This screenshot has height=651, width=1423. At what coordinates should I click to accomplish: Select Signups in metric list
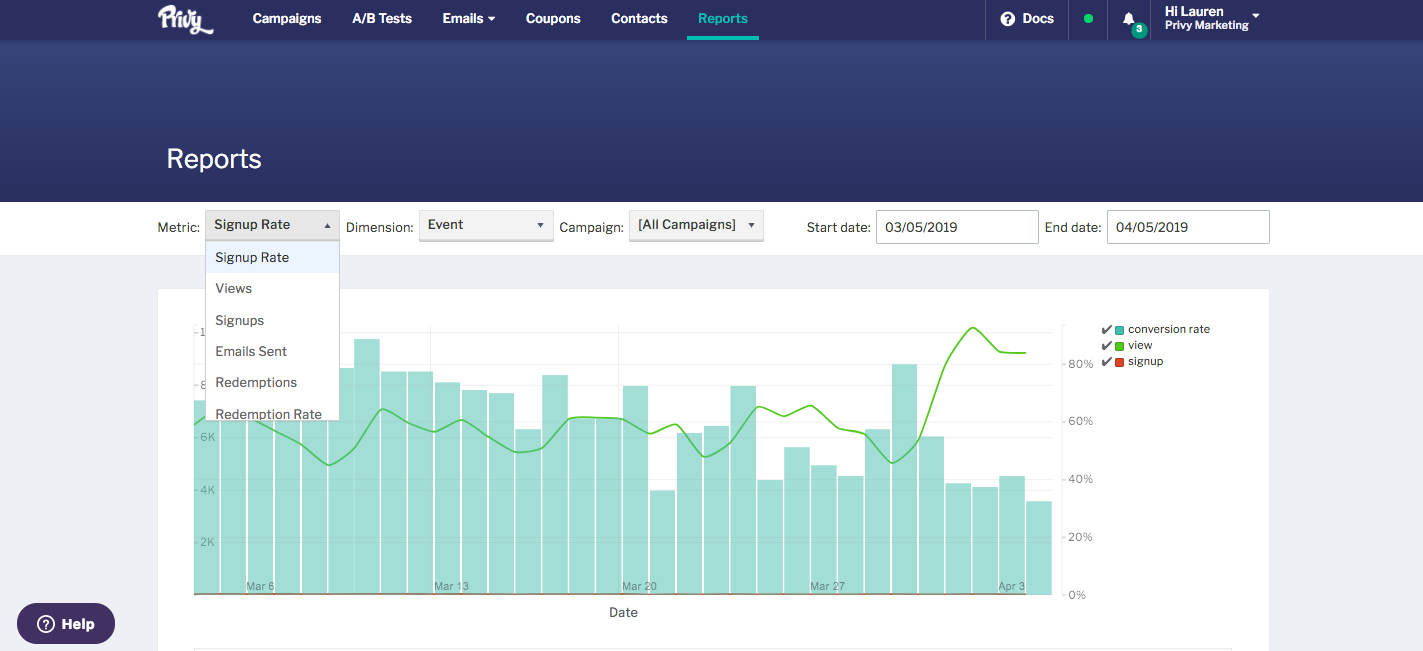tap(272, 320)
